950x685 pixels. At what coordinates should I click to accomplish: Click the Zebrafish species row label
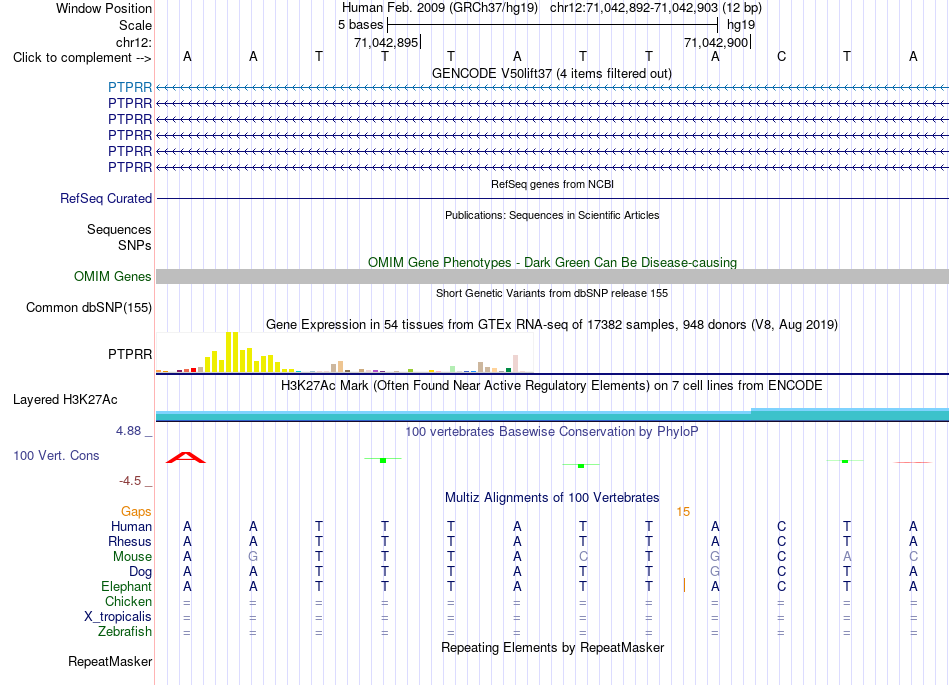click(x=125, y=632)
